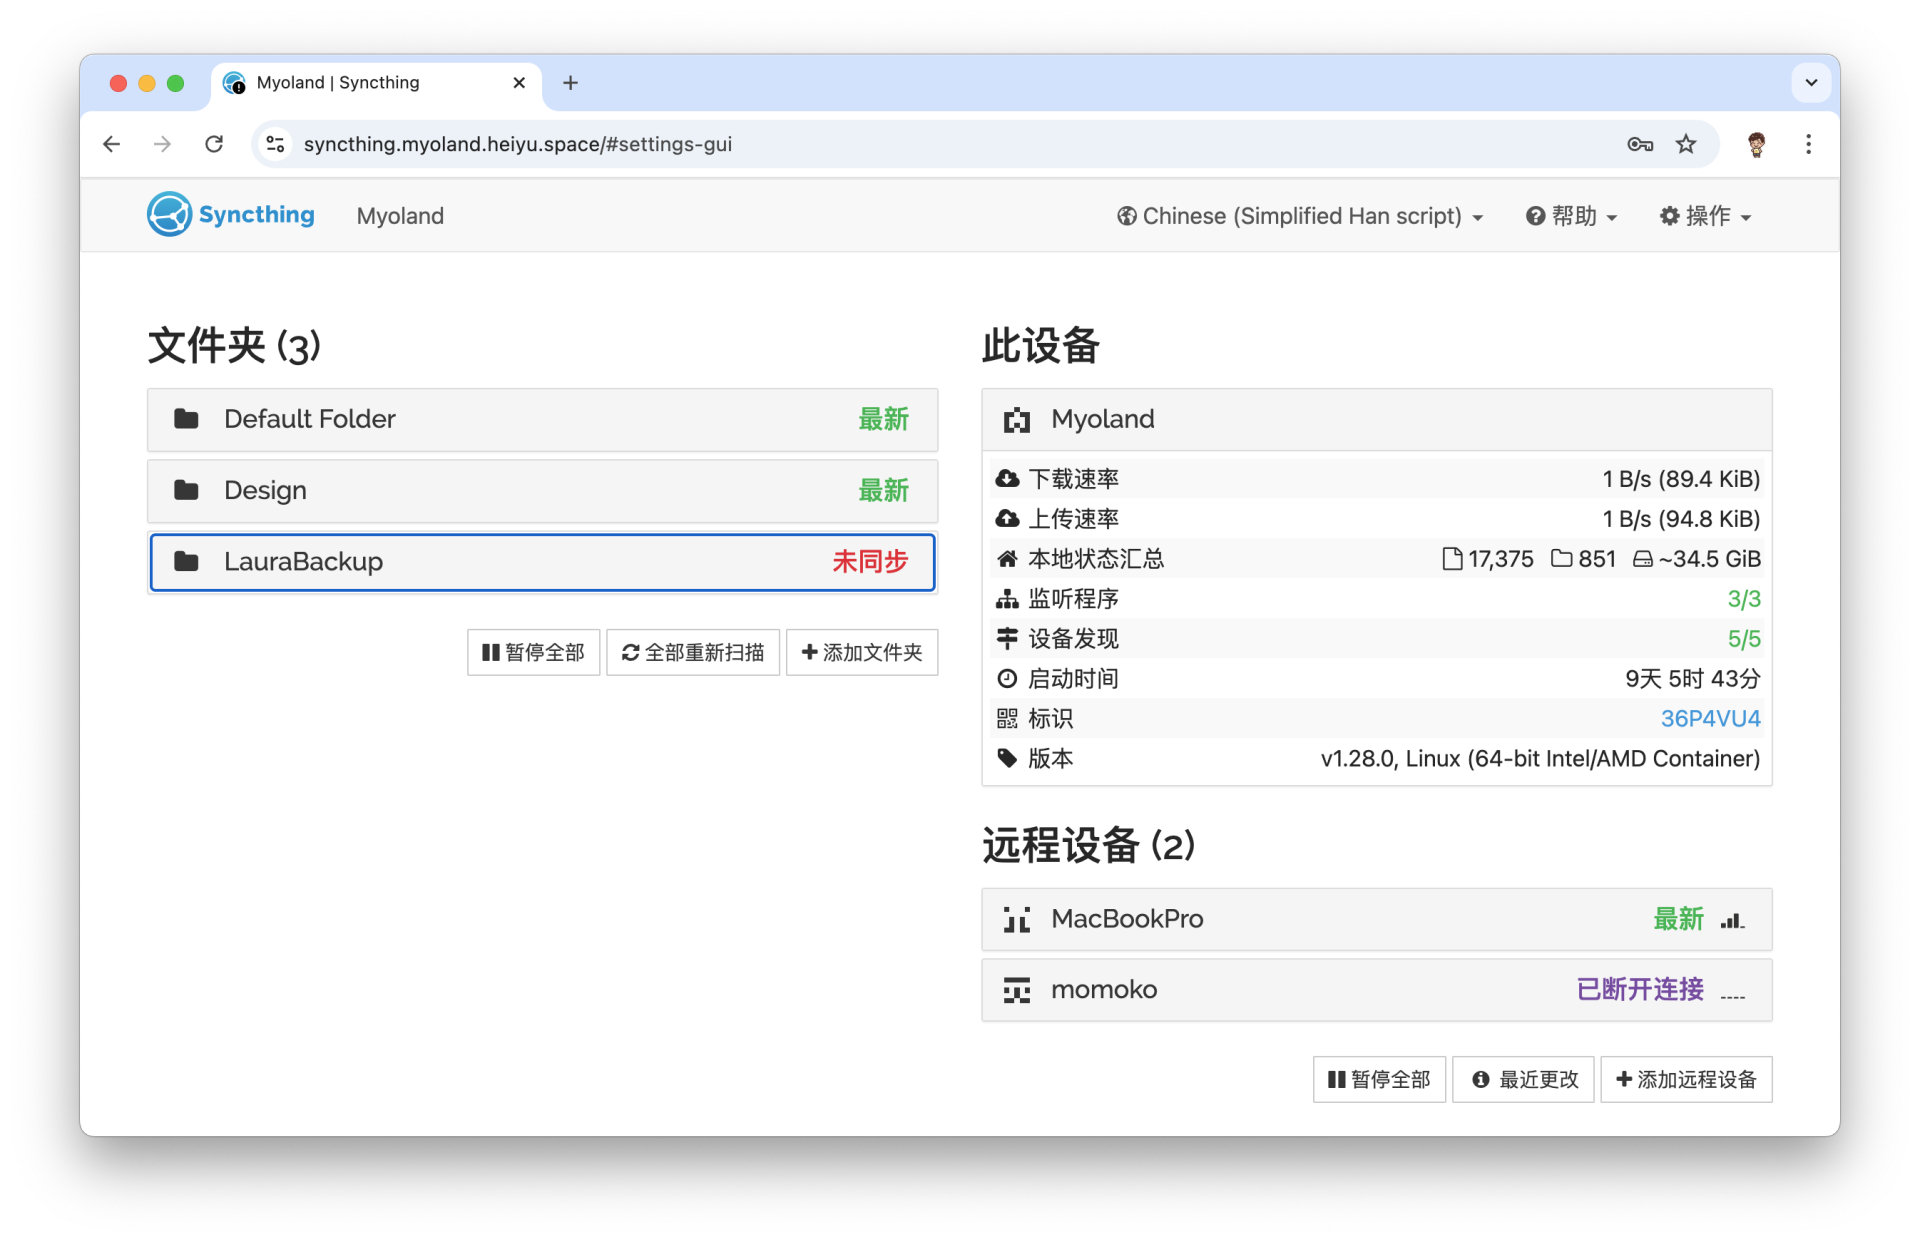Click the 全部重新扫描 rescan all button
This screenshot has height=1242, width=1920.
pyautogui.click(x=693, y=653)
